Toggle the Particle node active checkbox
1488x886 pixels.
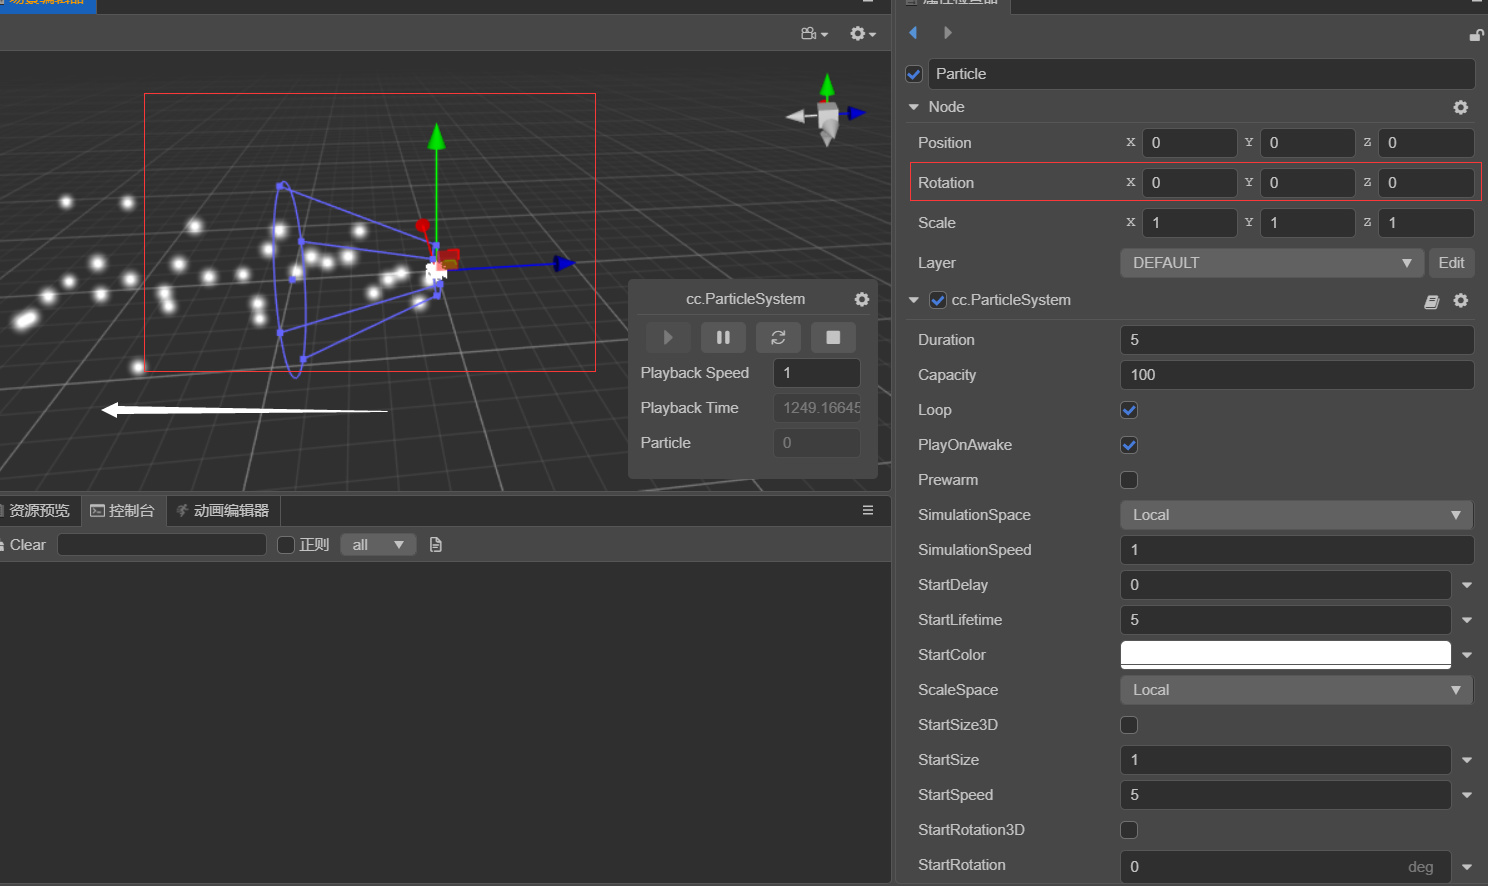tap(914, 74)
